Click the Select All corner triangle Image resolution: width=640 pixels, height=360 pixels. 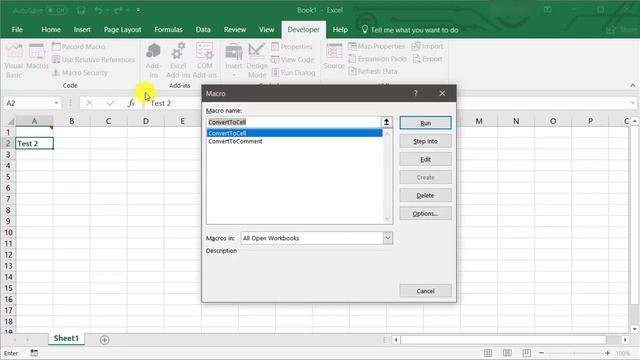(x=10, y=121)
